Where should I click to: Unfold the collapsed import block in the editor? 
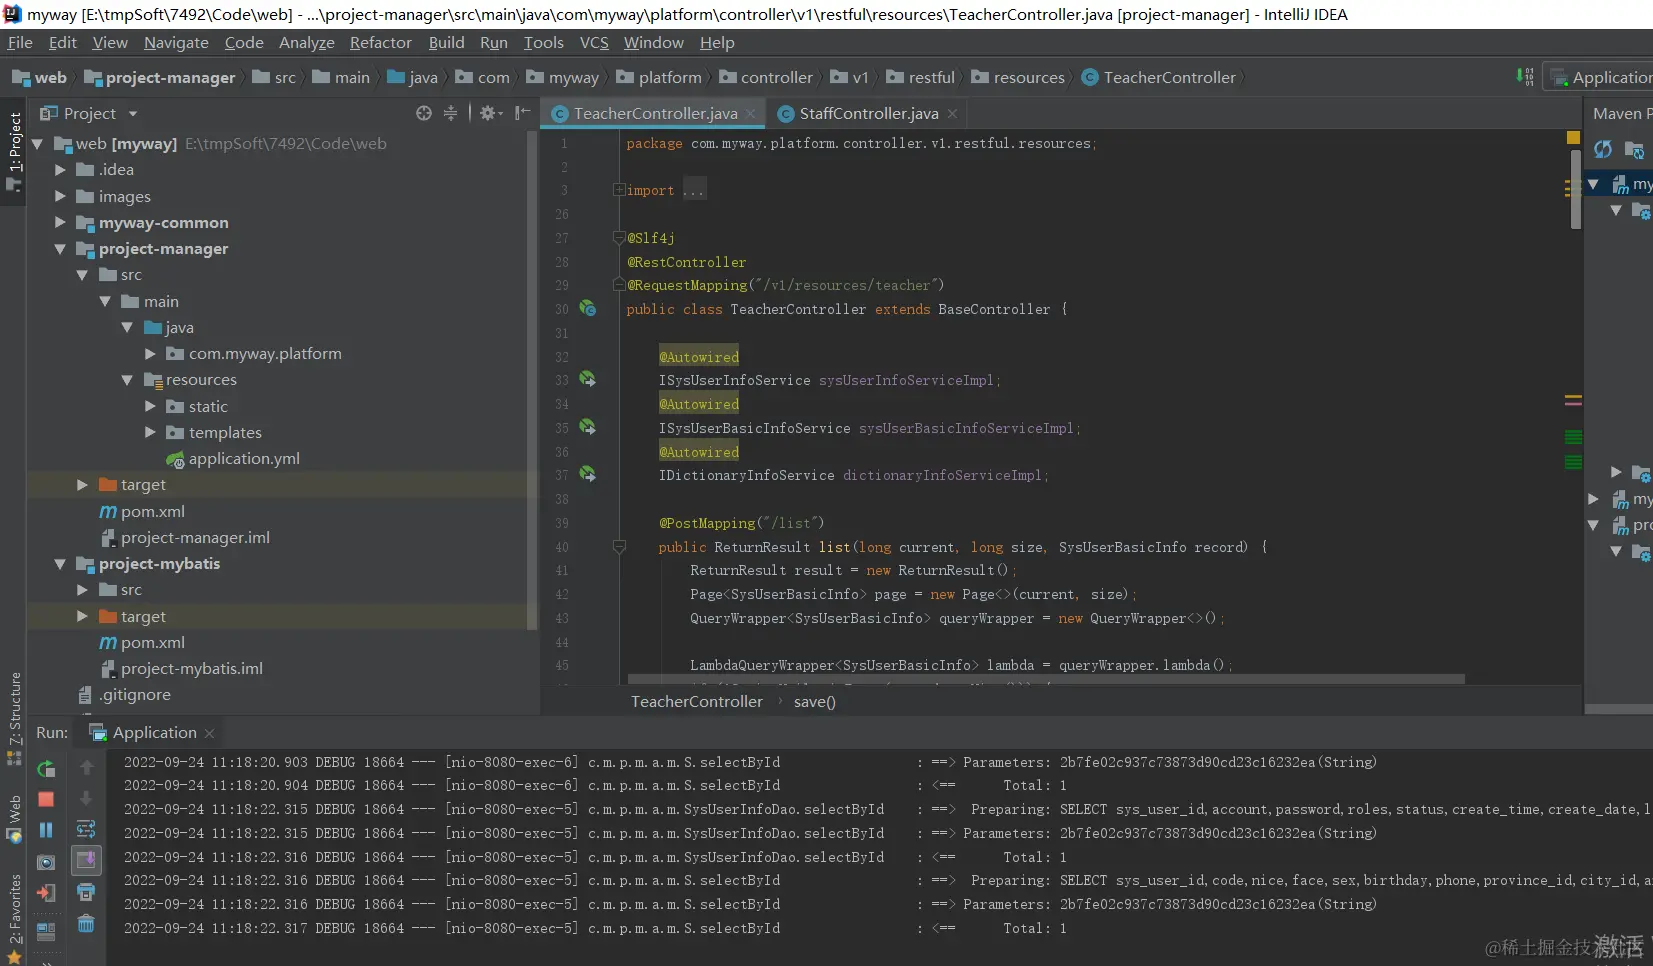[619, 191]
